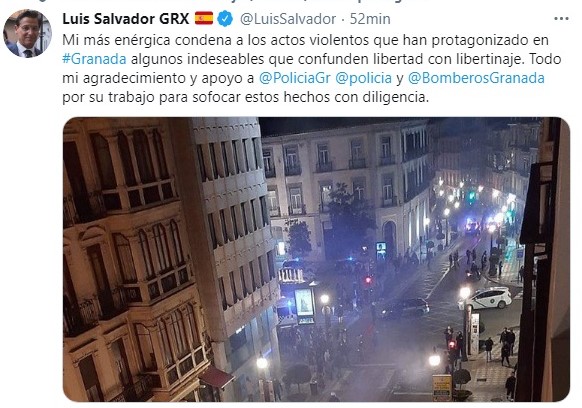Open the #Granada hashtag
This screenshot has width=582, height=408.
94,59
